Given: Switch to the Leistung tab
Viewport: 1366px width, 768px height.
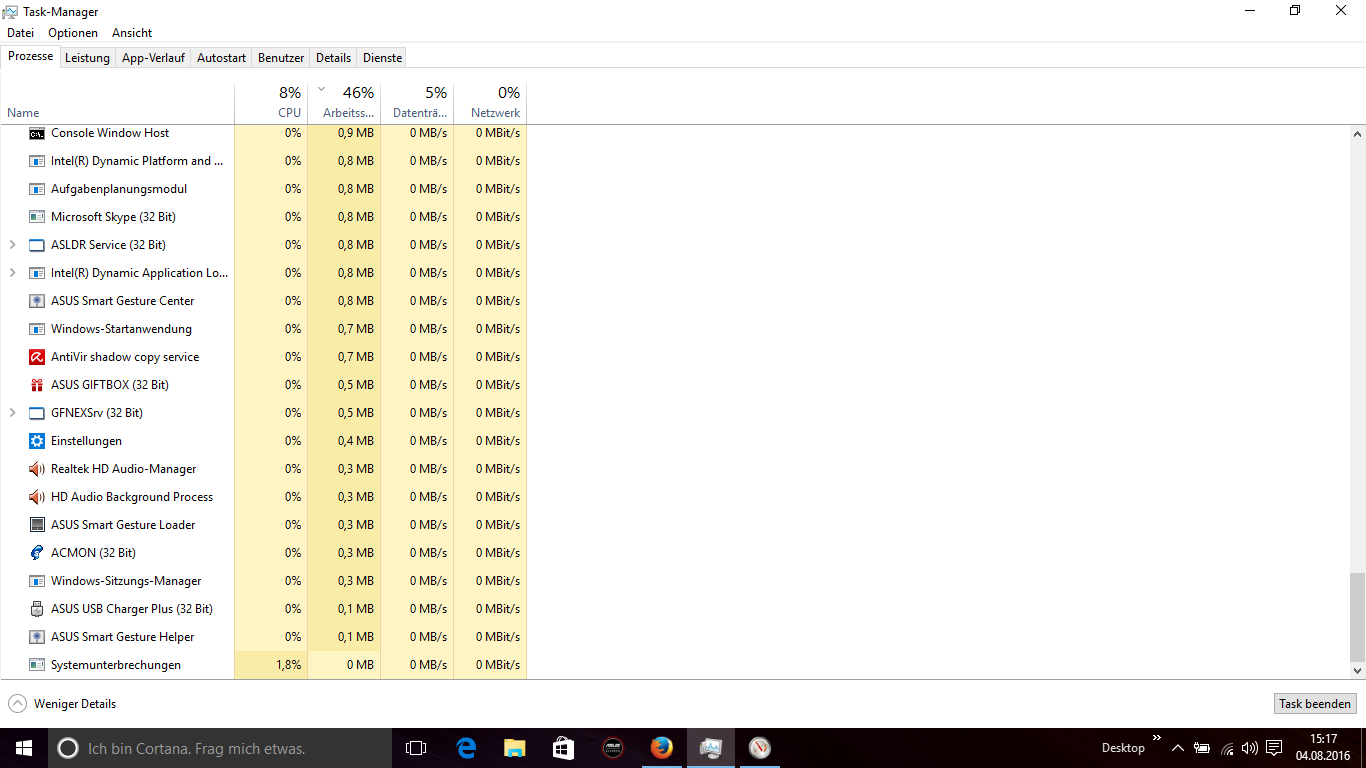Looking at the screenshot, I should tap(87, 58).
